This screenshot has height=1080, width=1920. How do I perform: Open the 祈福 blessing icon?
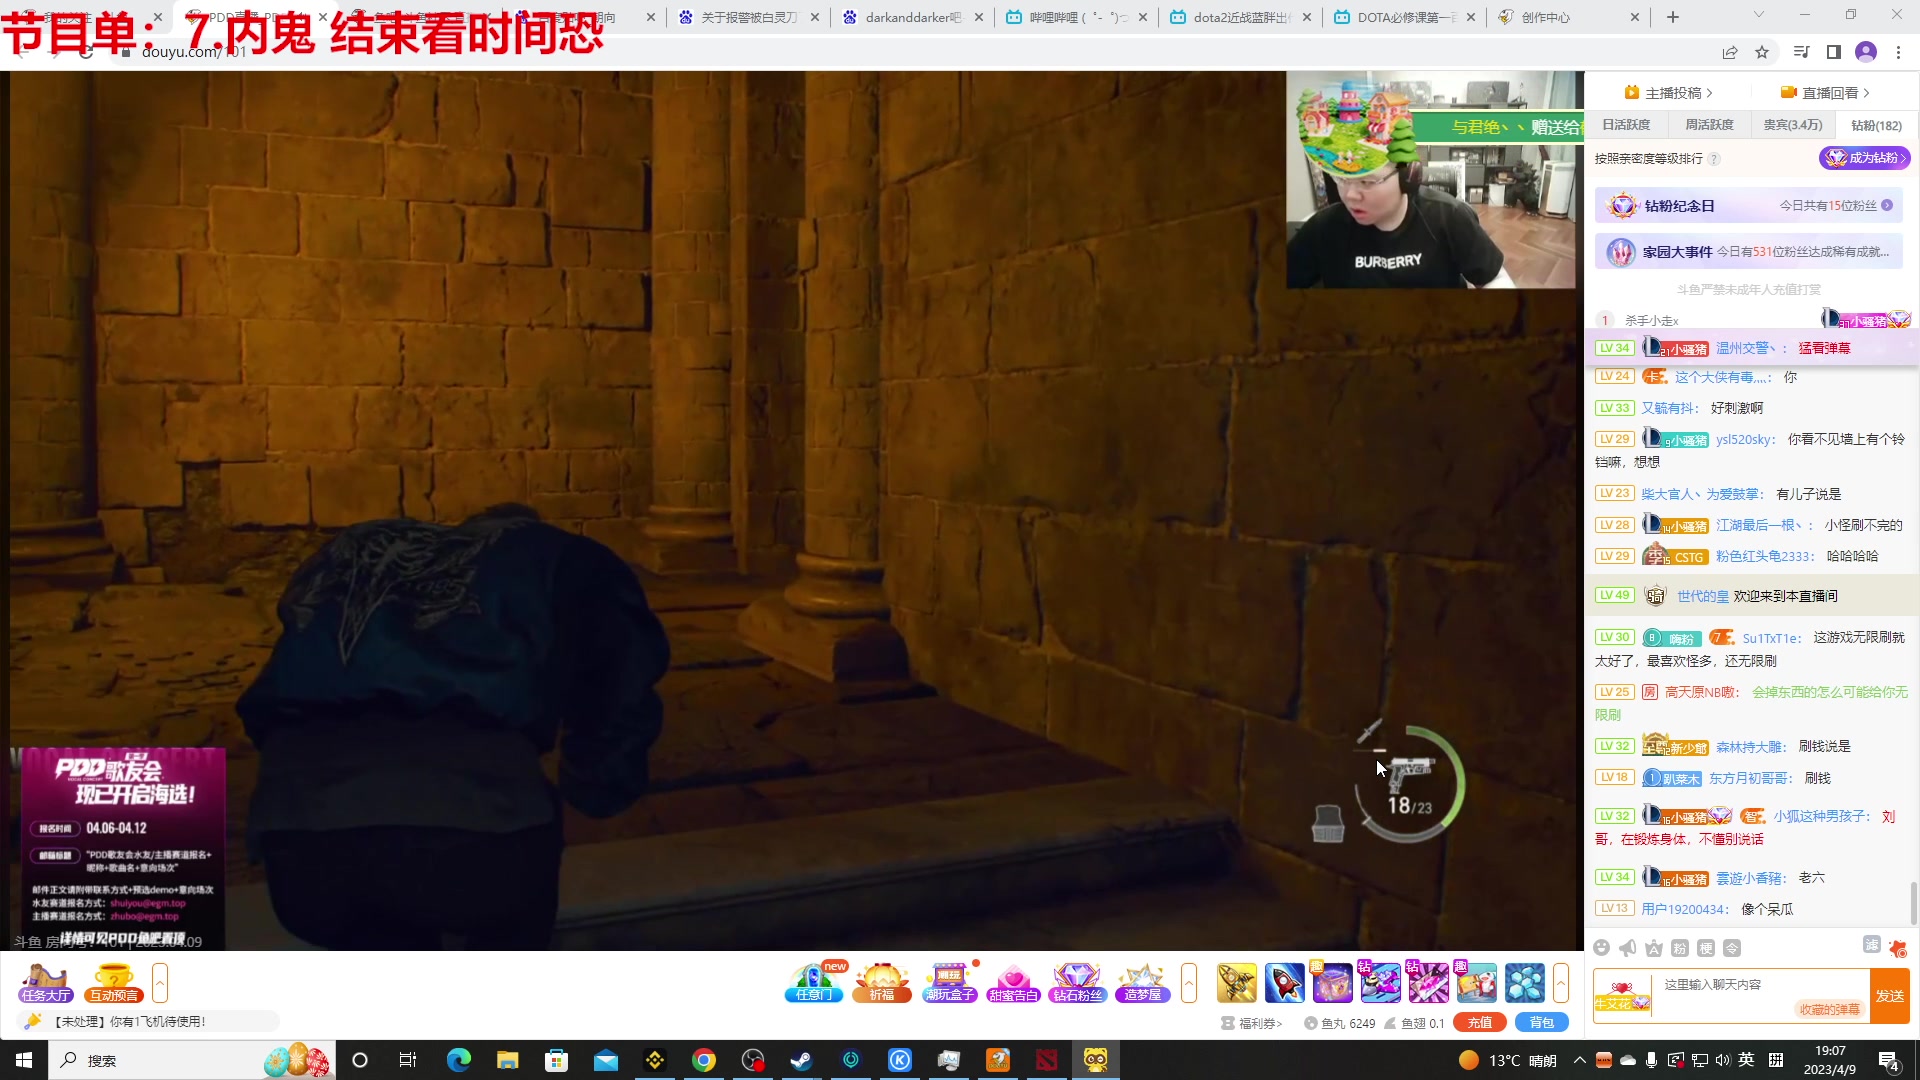tap(881, 983)
